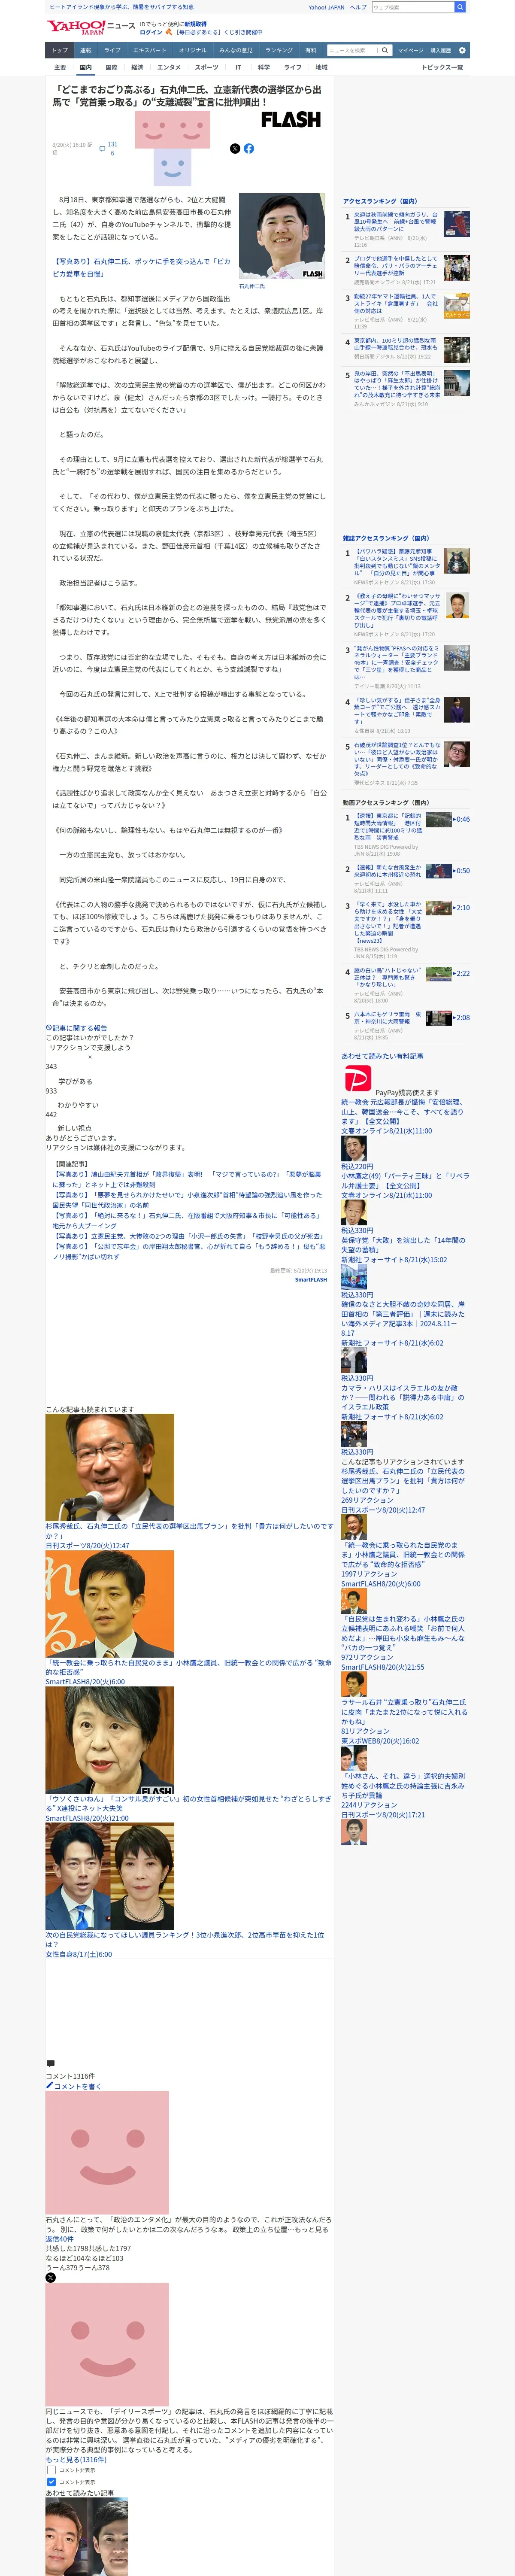515x2576 pixels.
Task: Select エンタメ category tab
Action: 169,68
